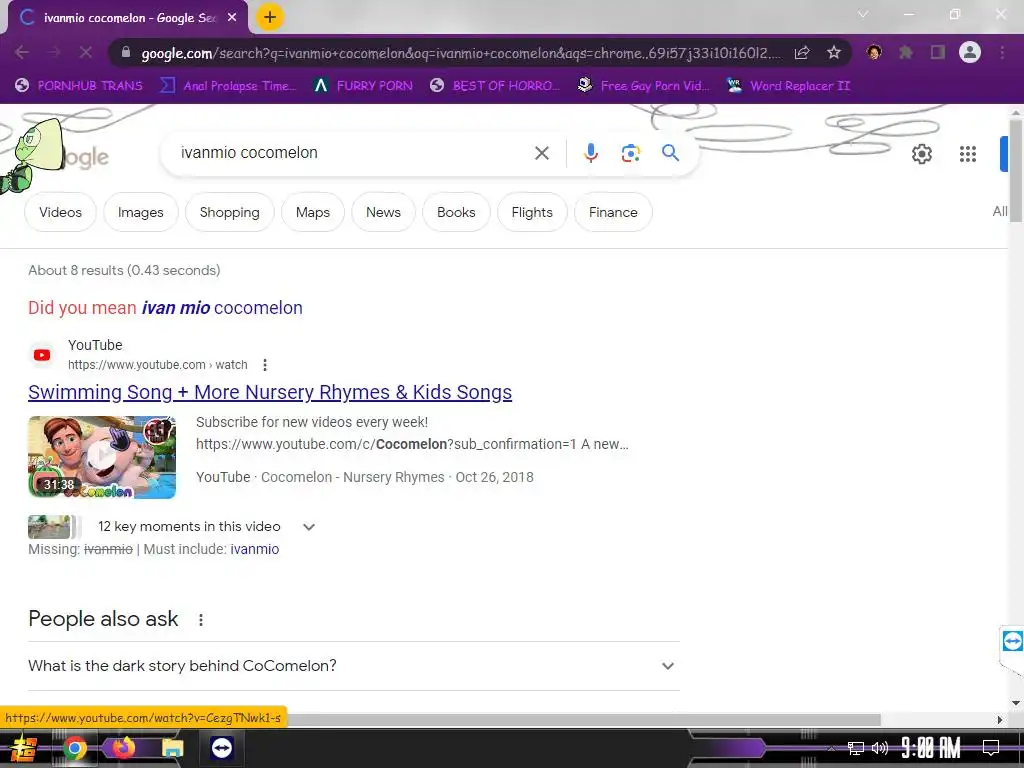
Task: Bookmark this page with the star
Action: click(x=833, y=52)
